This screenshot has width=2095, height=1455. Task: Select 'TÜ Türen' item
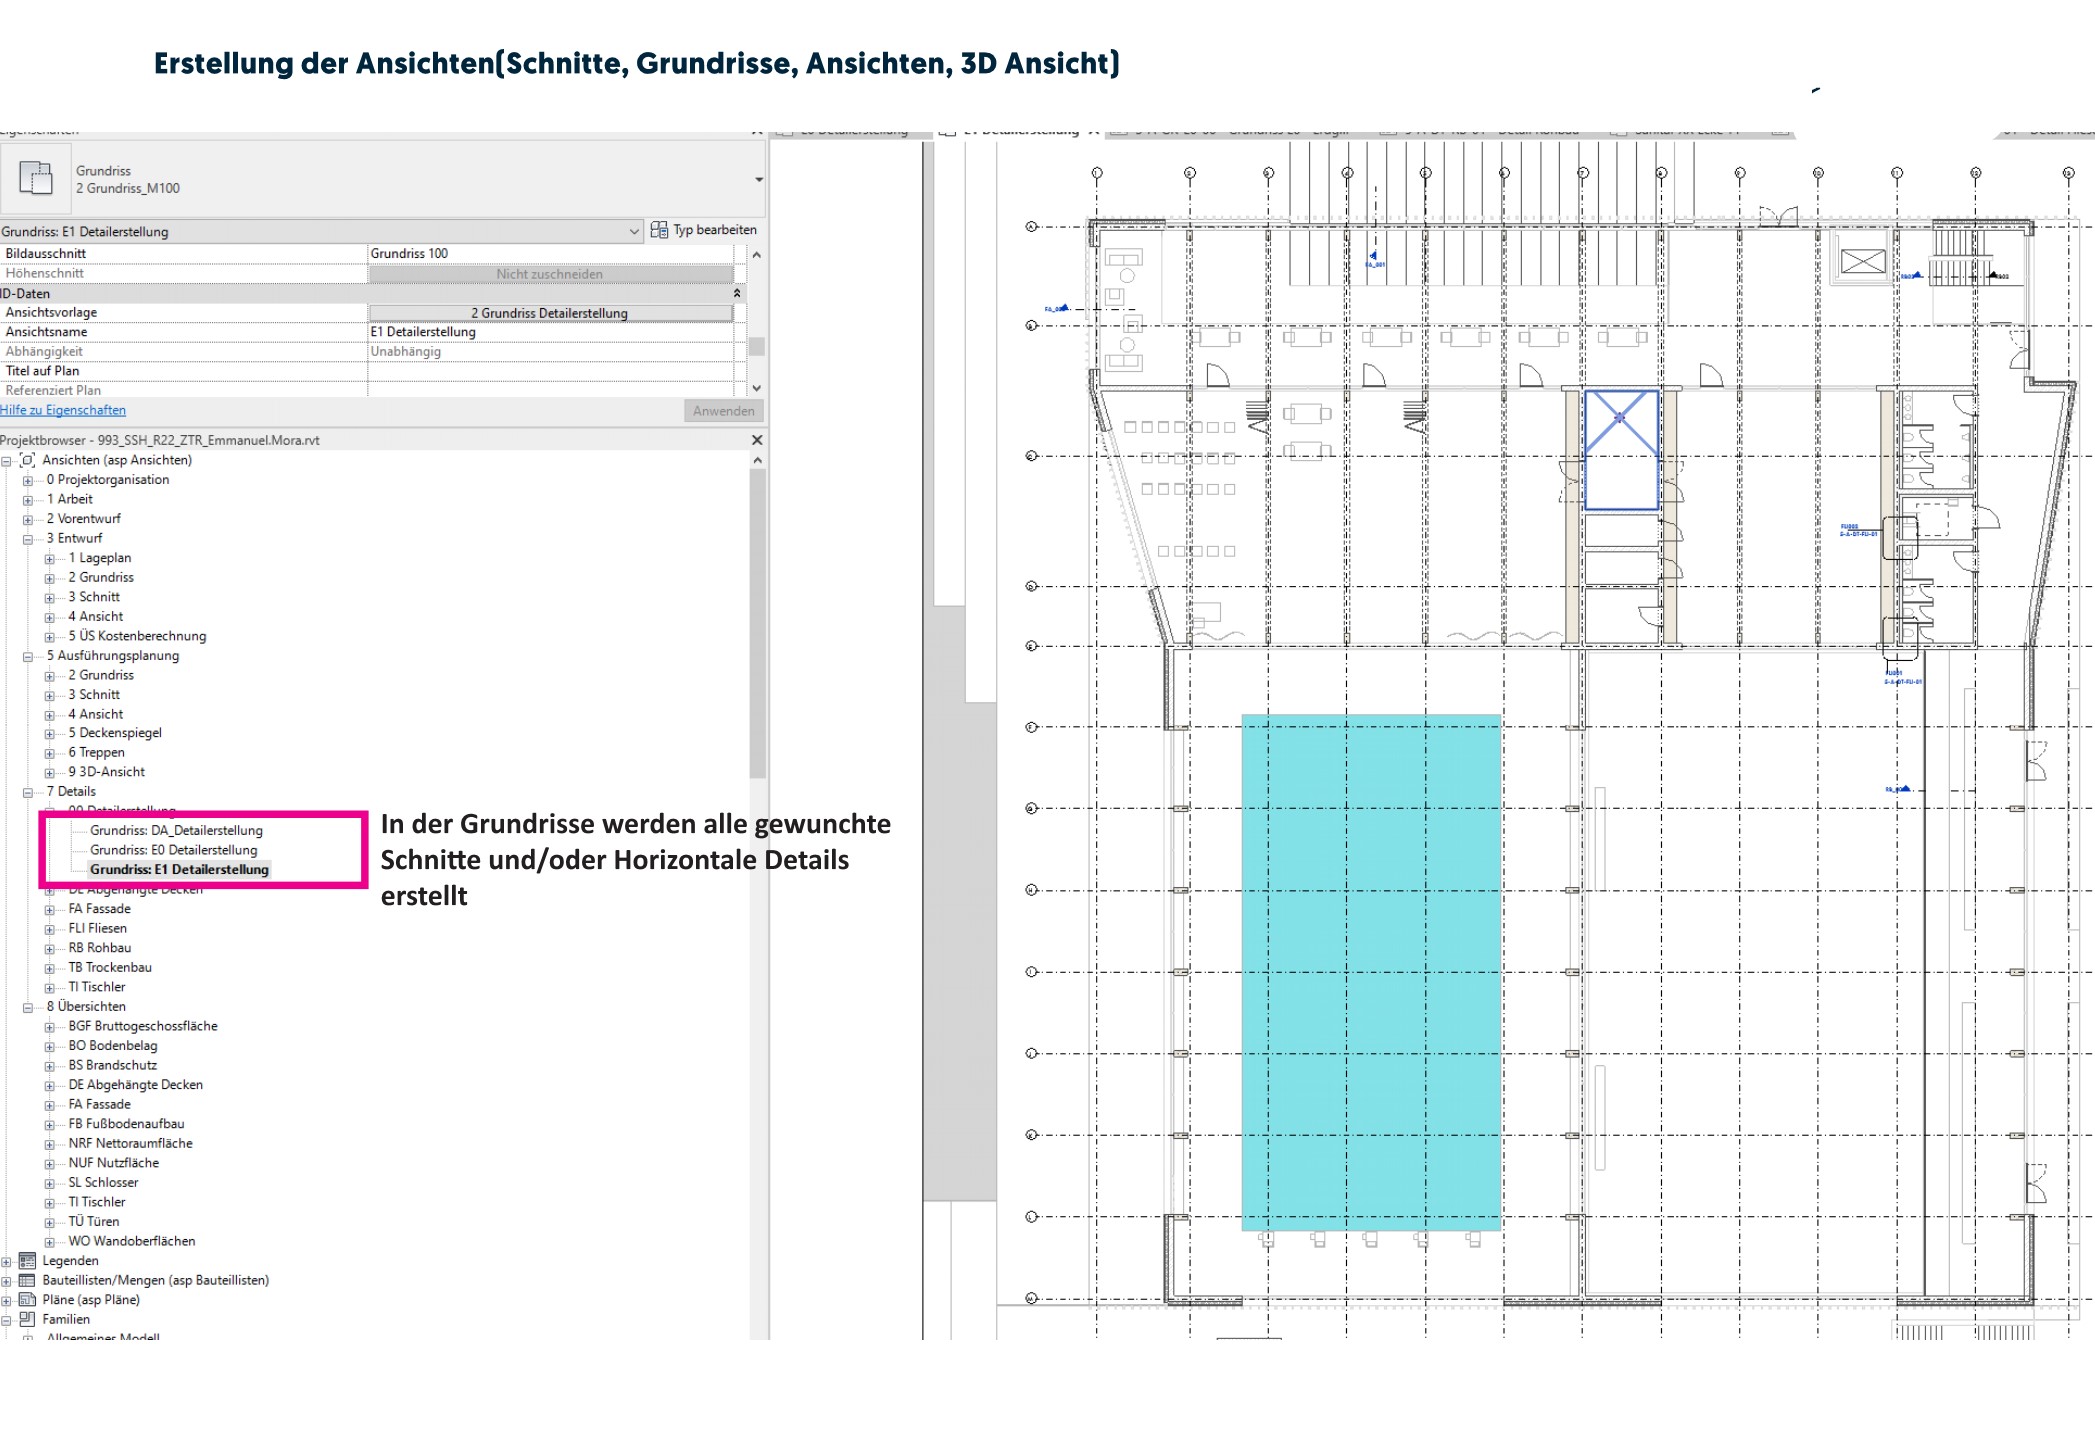(93, 1222)
